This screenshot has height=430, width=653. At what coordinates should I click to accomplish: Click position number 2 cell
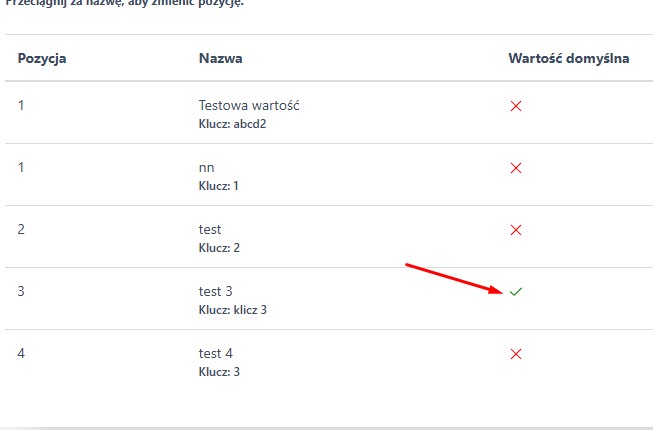pyautogui.click(x=22, y=229)
